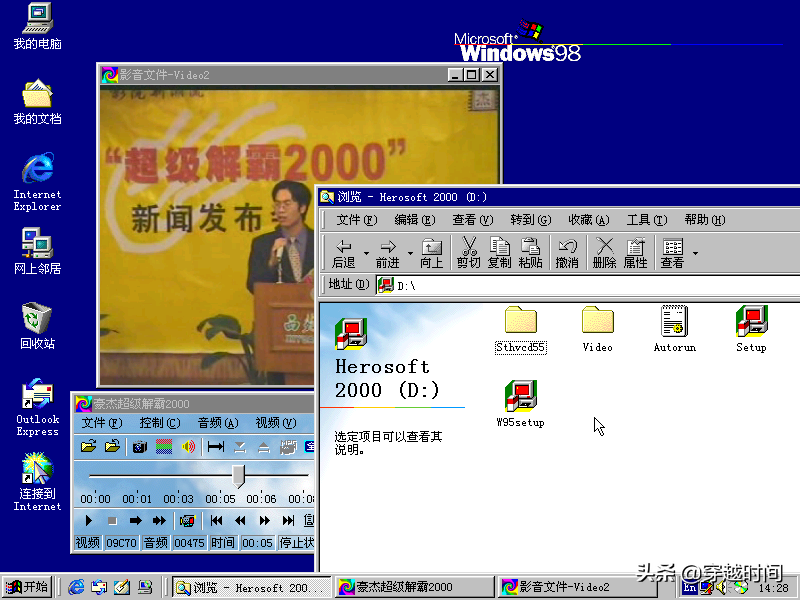Open 视频(V) menu in the player
The width and height of the screenshot is (800, 600).
click(276, 423)
